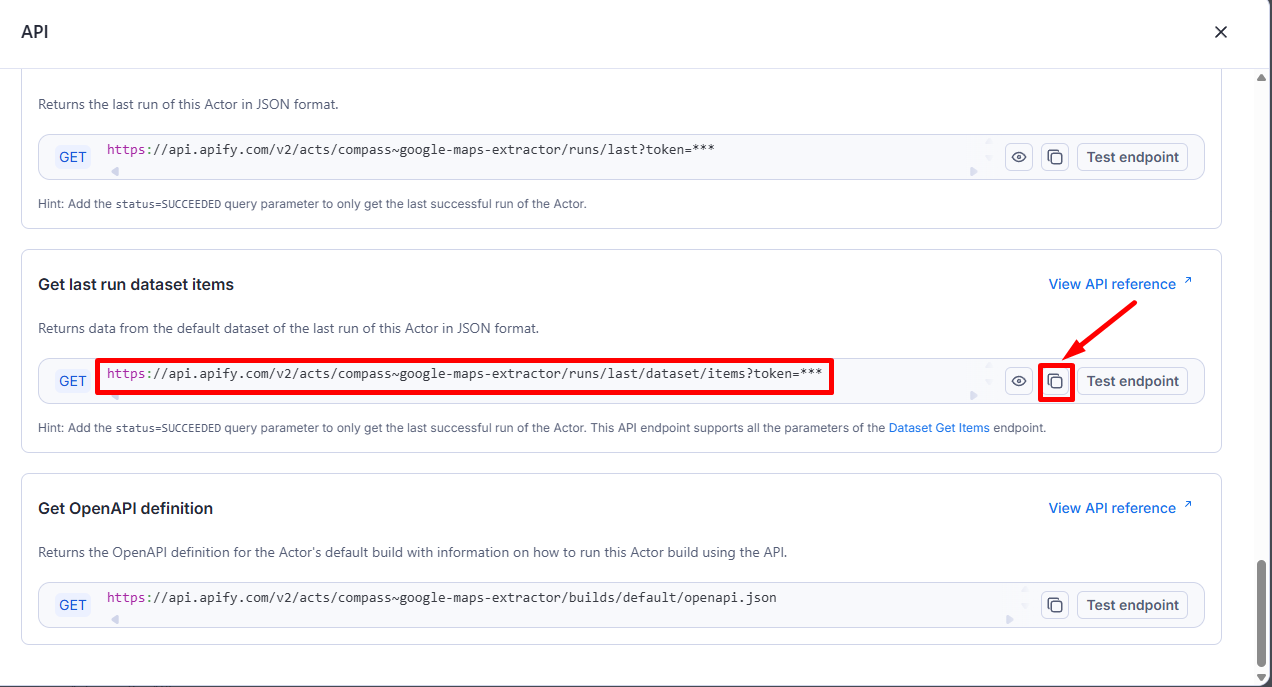1272x687 pixels.
Task: Copy the last run dataset items URL
Action: 1054,381
